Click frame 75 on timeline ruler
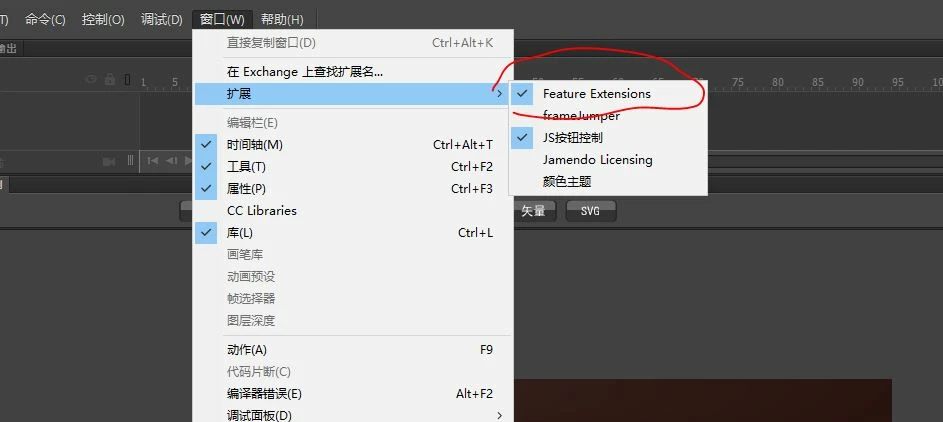The image size is (943, 422). click(x=737, y=82)
